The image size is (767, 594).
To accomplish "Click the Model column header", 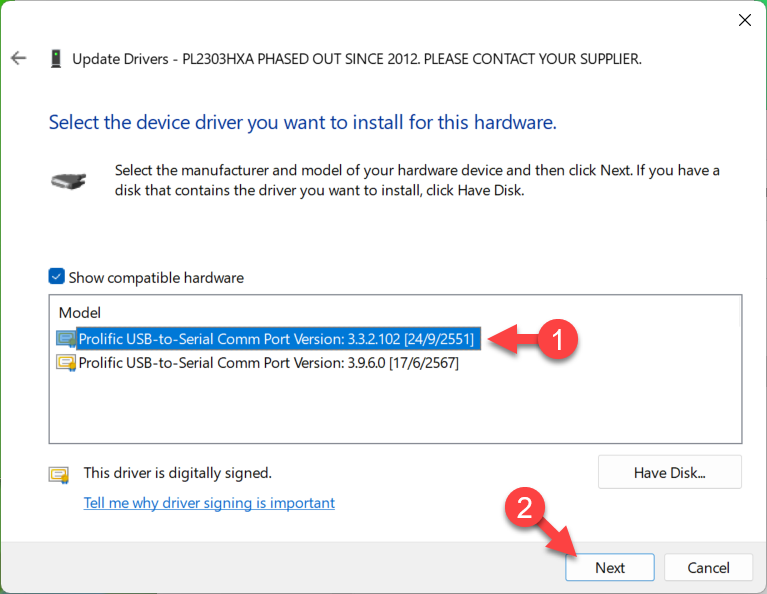I will point(80,313).
